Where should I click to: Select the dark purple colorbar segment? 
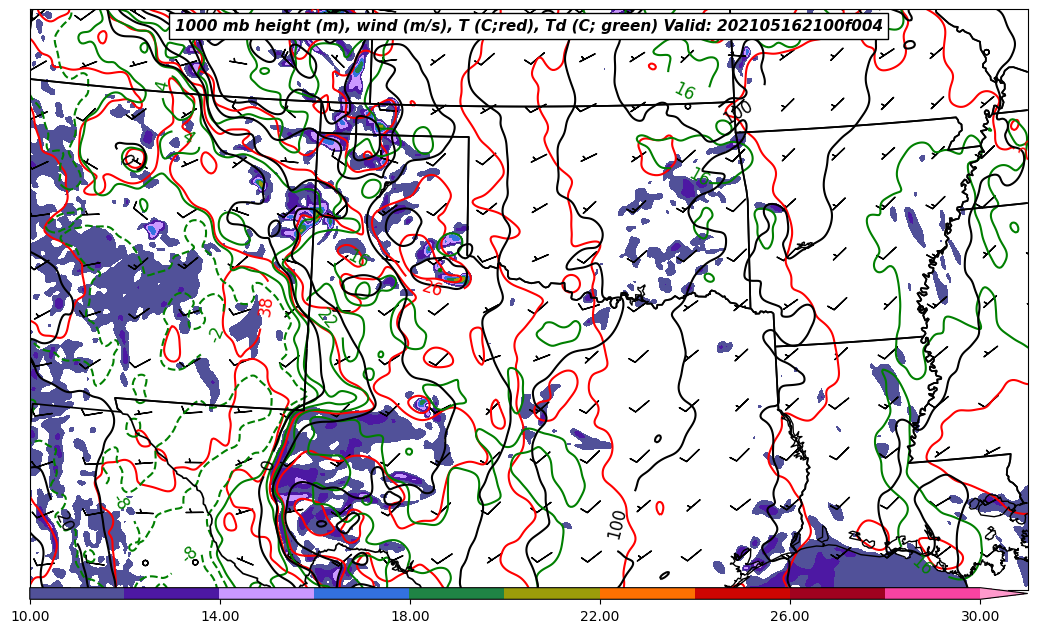pos(171,593)
